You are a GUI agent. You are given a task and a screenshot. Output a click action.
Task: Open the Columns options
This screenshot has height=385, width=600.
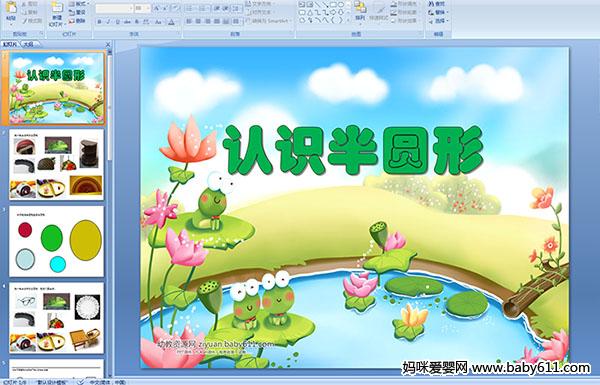(x=236, y=21)
